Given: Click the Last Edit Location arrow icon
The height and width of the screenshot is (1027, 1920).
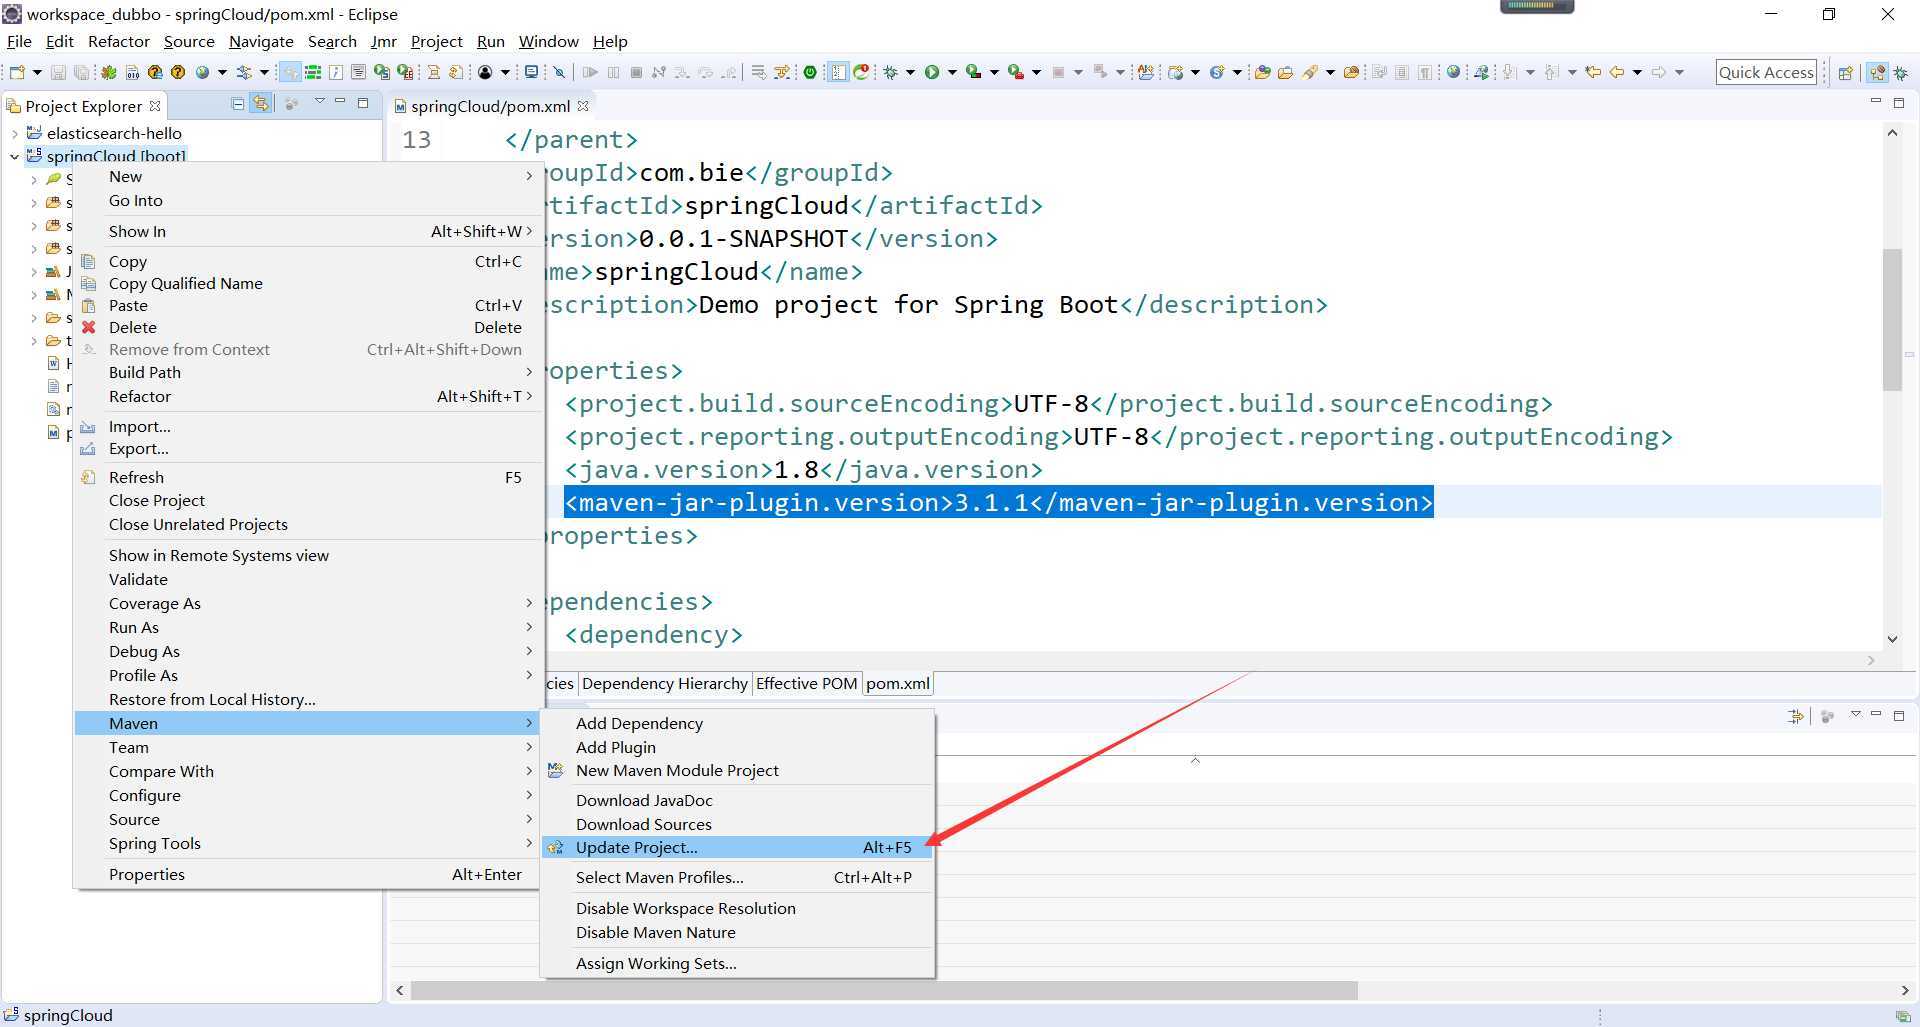Looking at the screenshot, I should pos(1593,72).
